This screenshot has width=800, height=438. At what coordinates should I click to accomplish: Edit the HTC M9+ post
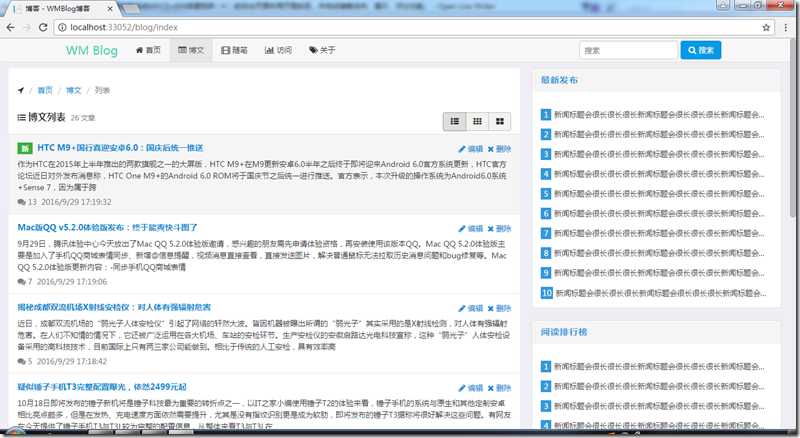tap(470, 149)
